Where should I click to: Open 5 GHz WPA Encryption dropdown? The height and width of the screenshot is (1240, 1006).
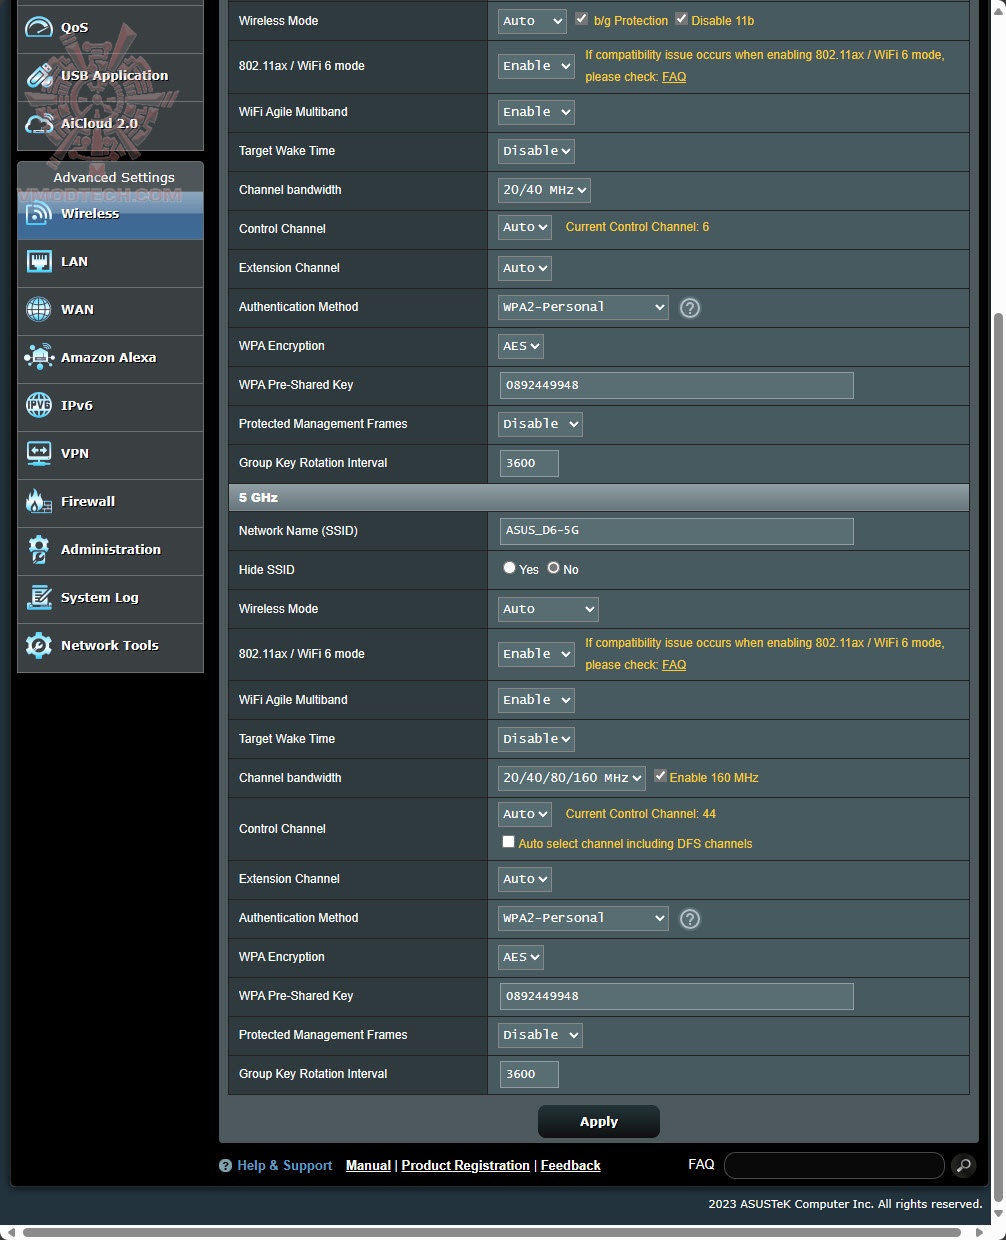click(x=521, y=957)
